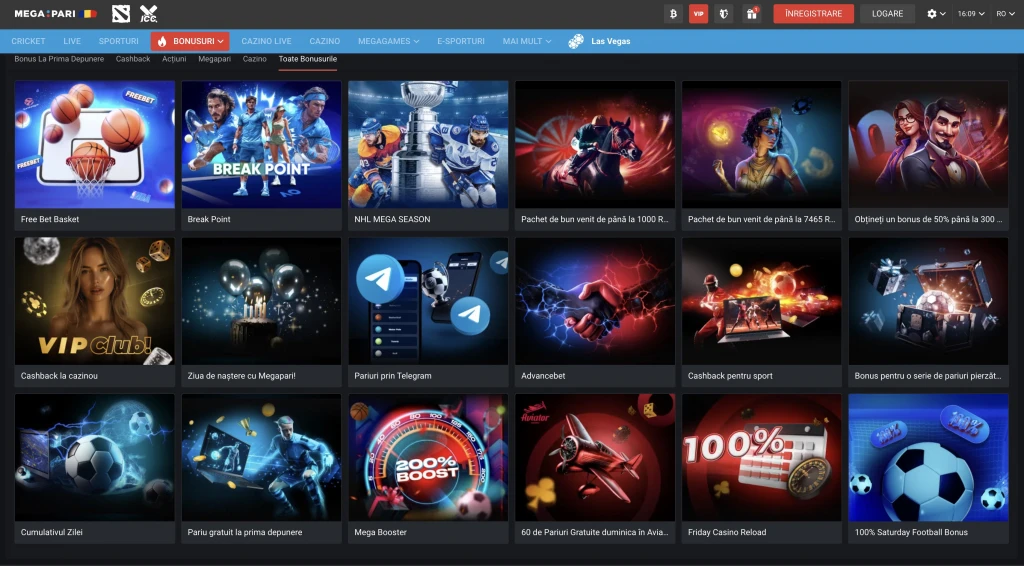Image resolution: width=1024 pixels, height=566 pixels.
Task: Expand the Megagames menu
Action: click(x=388, y=41)
